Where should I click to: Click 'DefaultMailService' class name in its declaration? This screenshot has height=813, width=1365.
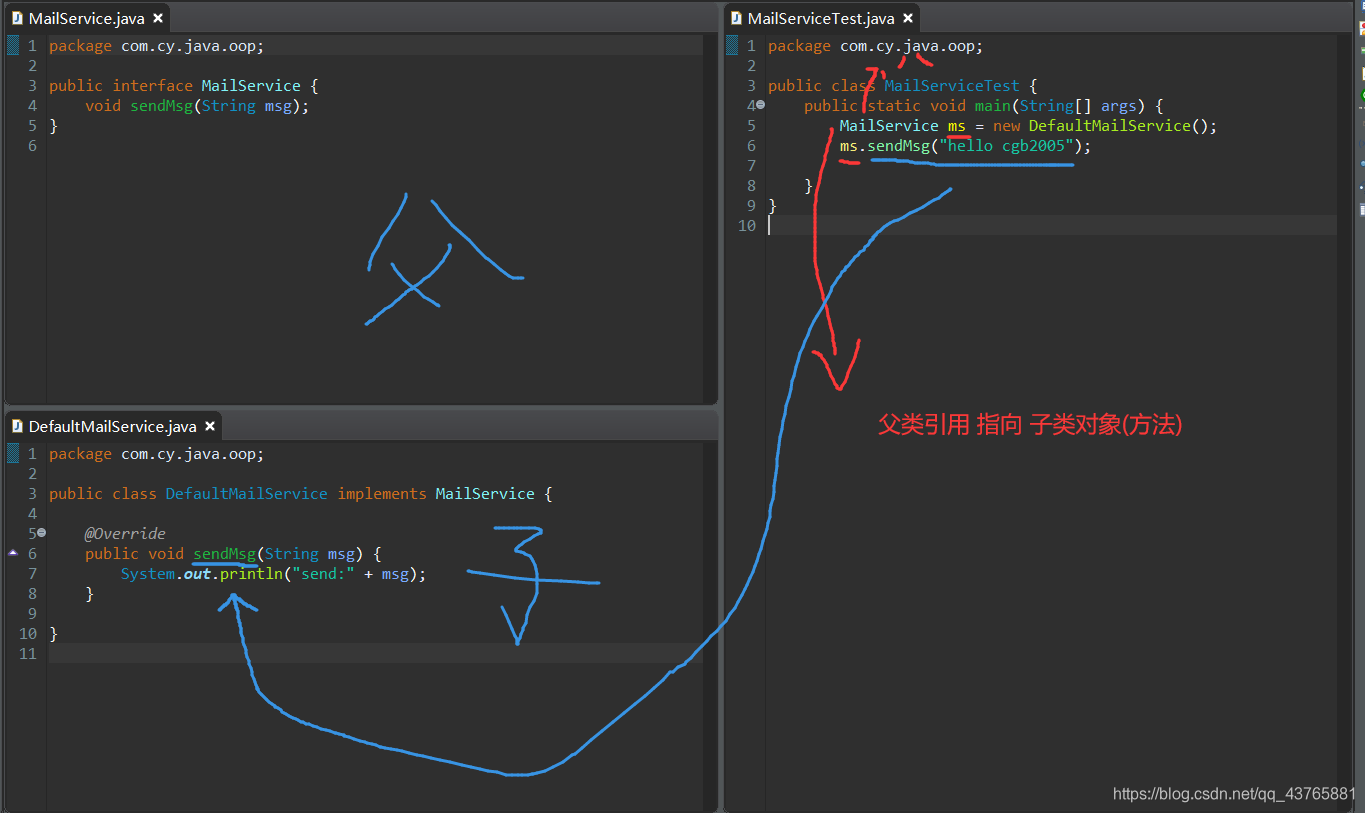(246, 494)
